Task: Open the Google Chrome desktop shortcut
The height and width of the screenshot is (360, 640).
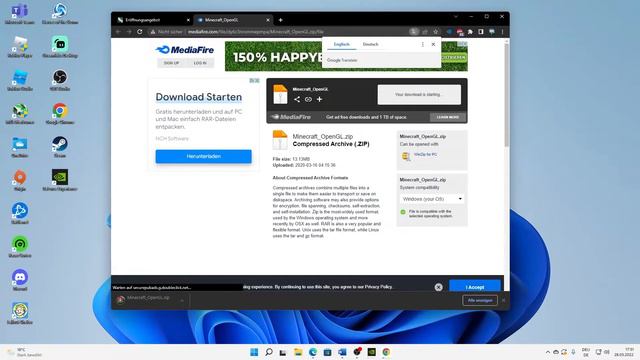Action: tap(60, 114)
